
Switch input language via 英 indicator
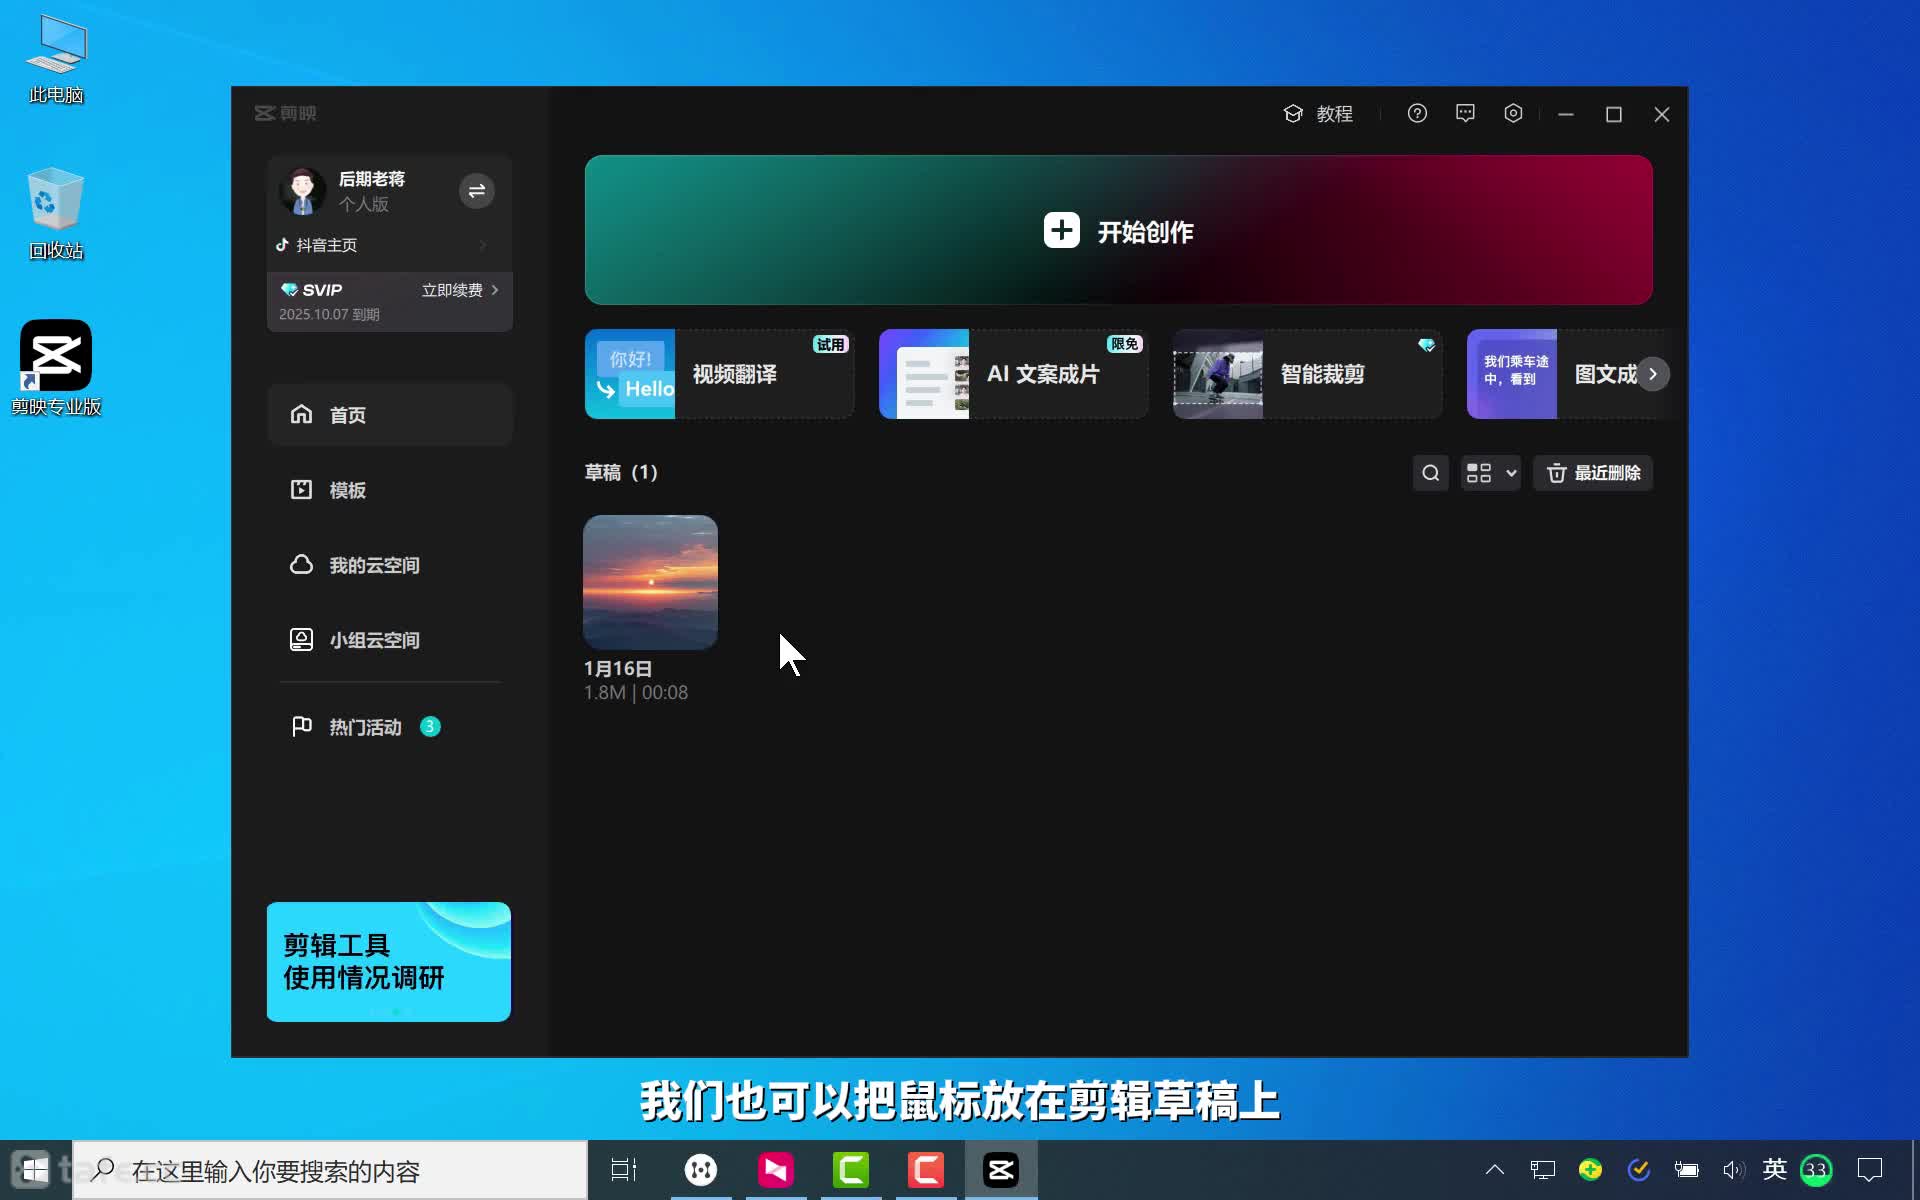click(x=1775, y=1169)
